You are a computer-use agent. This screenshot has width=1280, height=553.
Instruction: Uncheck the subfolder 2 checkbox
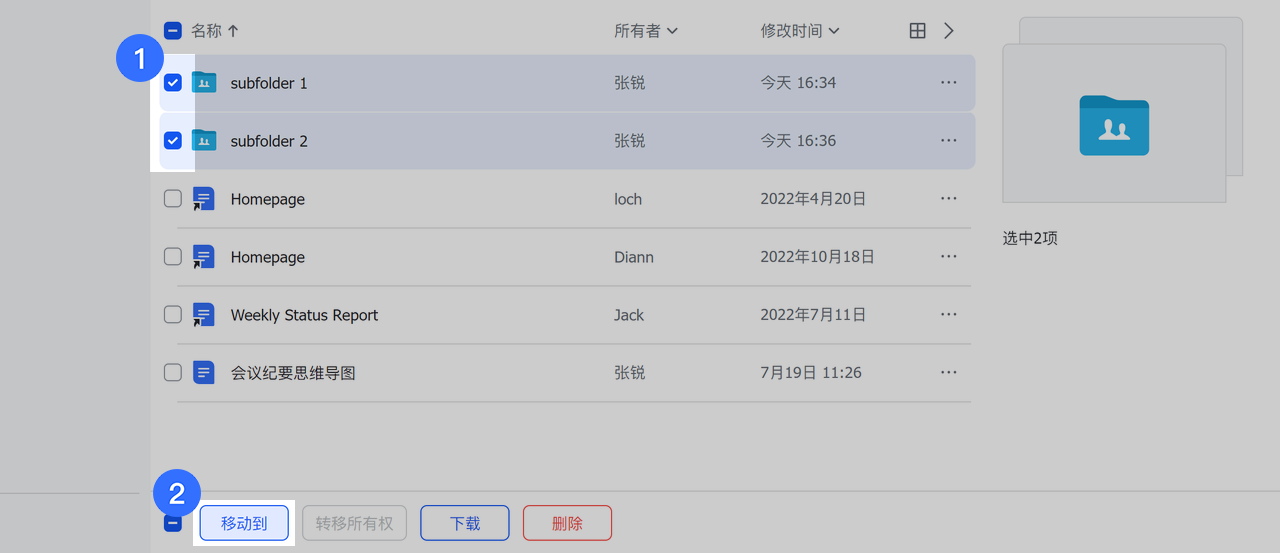coord(172,141)
